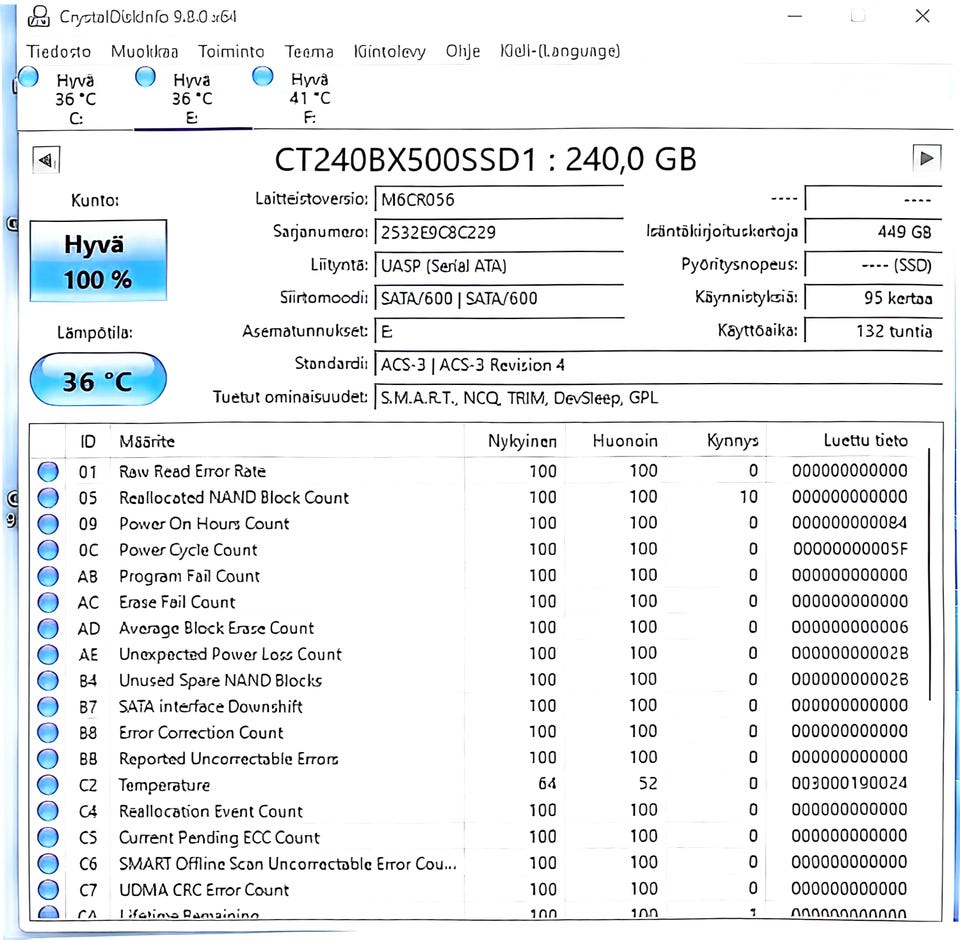This screenshot has height=940, width=960.
Task: Click the Huonoin column header
Action: pos(615,441)
